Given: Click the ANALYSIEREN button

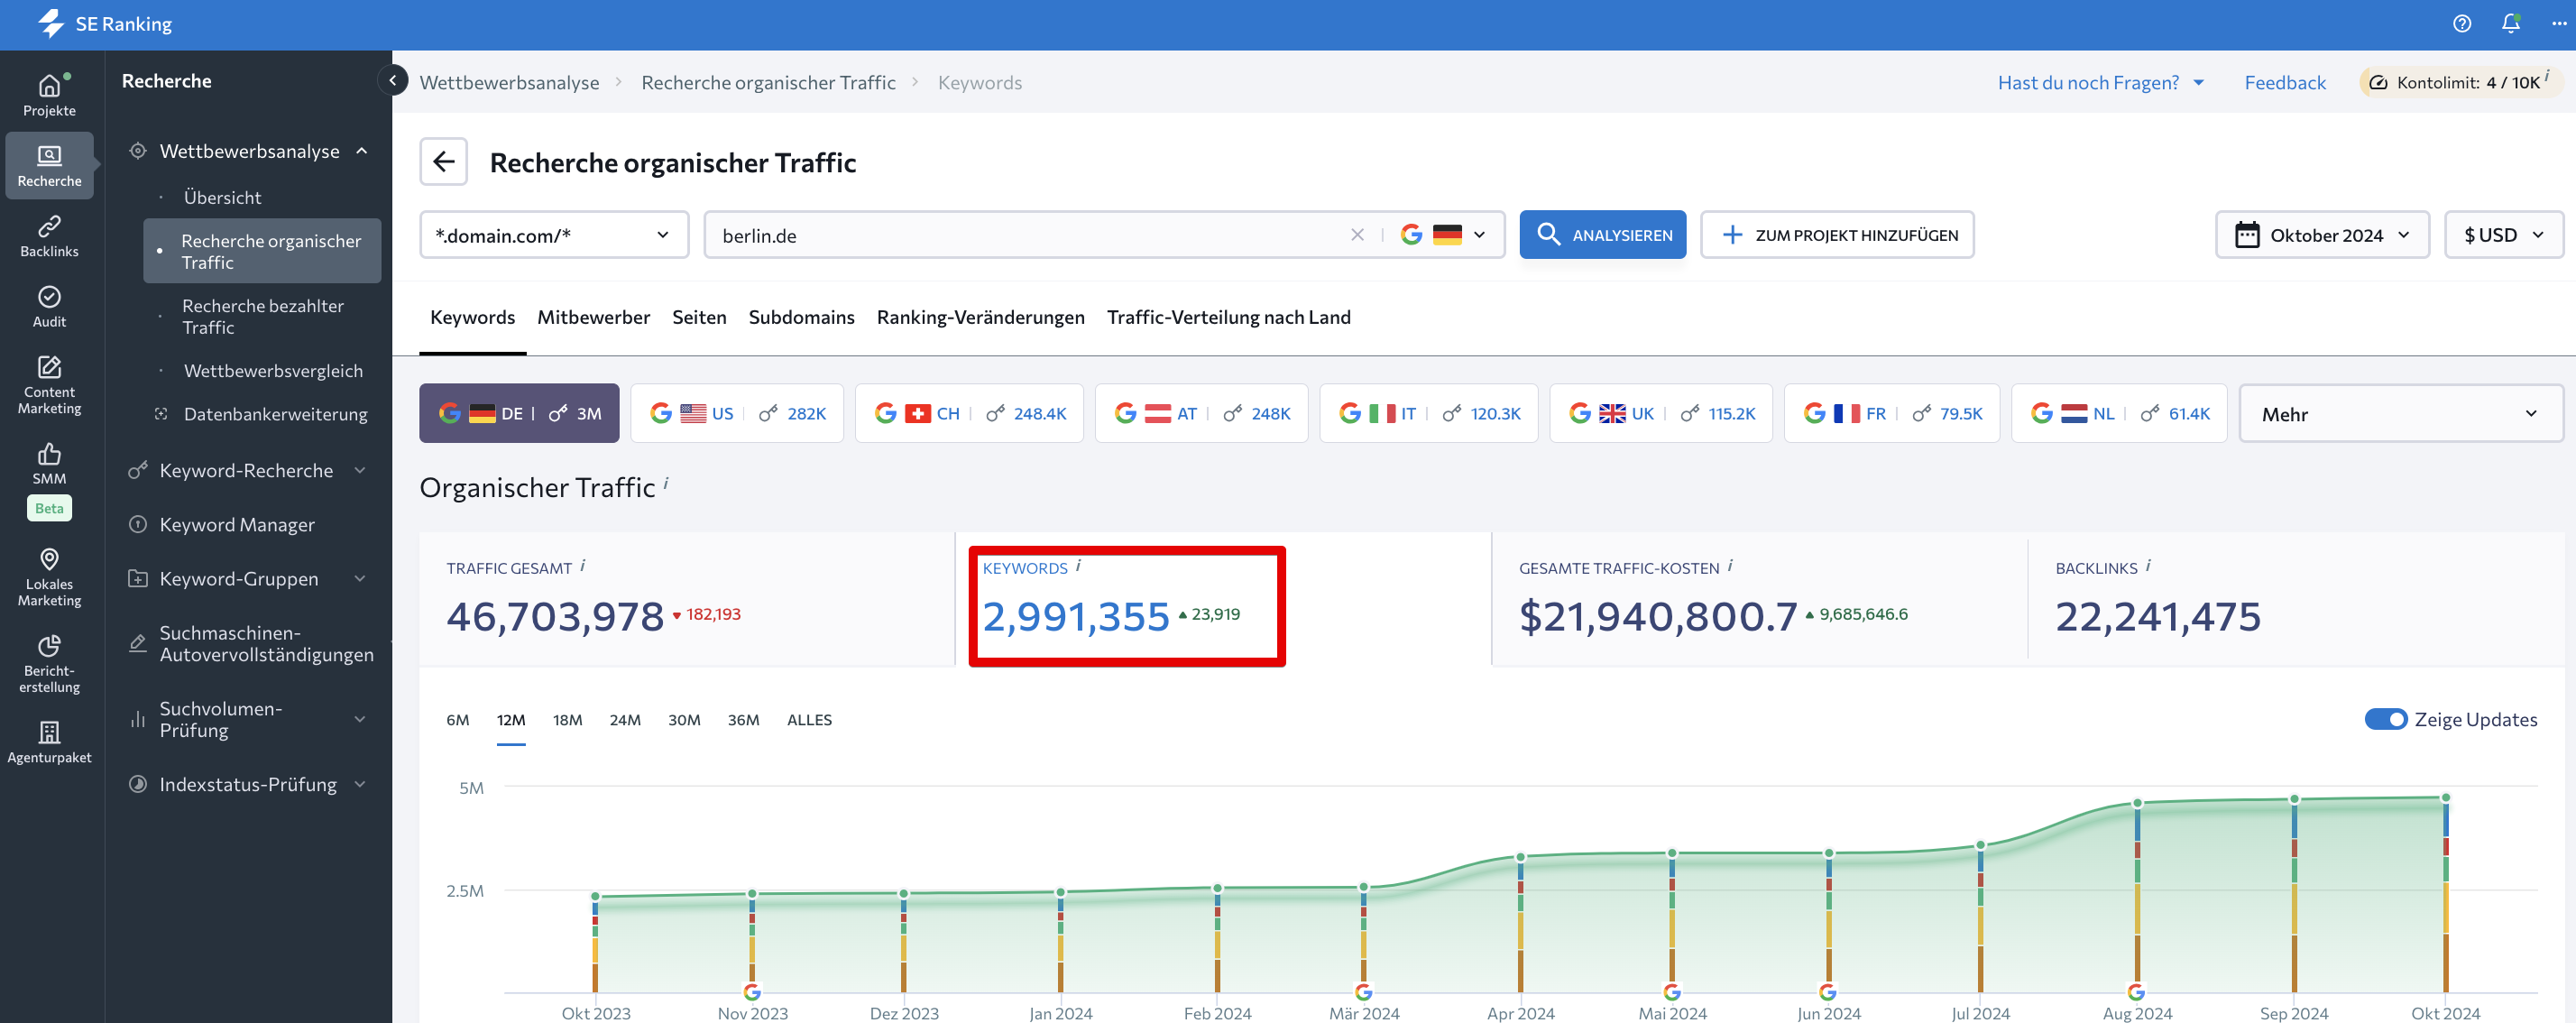Looking at the screenshot, I should (1602, 235).
